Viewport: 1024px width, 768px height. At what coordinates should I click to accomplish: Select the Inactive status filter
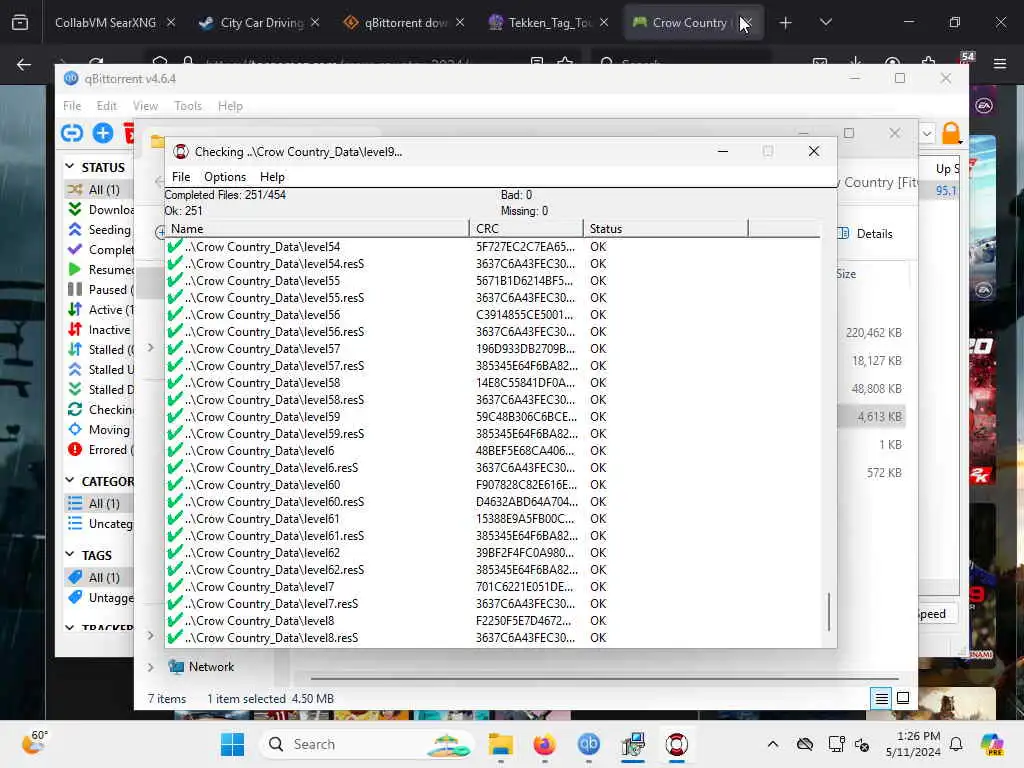(100, 330)
